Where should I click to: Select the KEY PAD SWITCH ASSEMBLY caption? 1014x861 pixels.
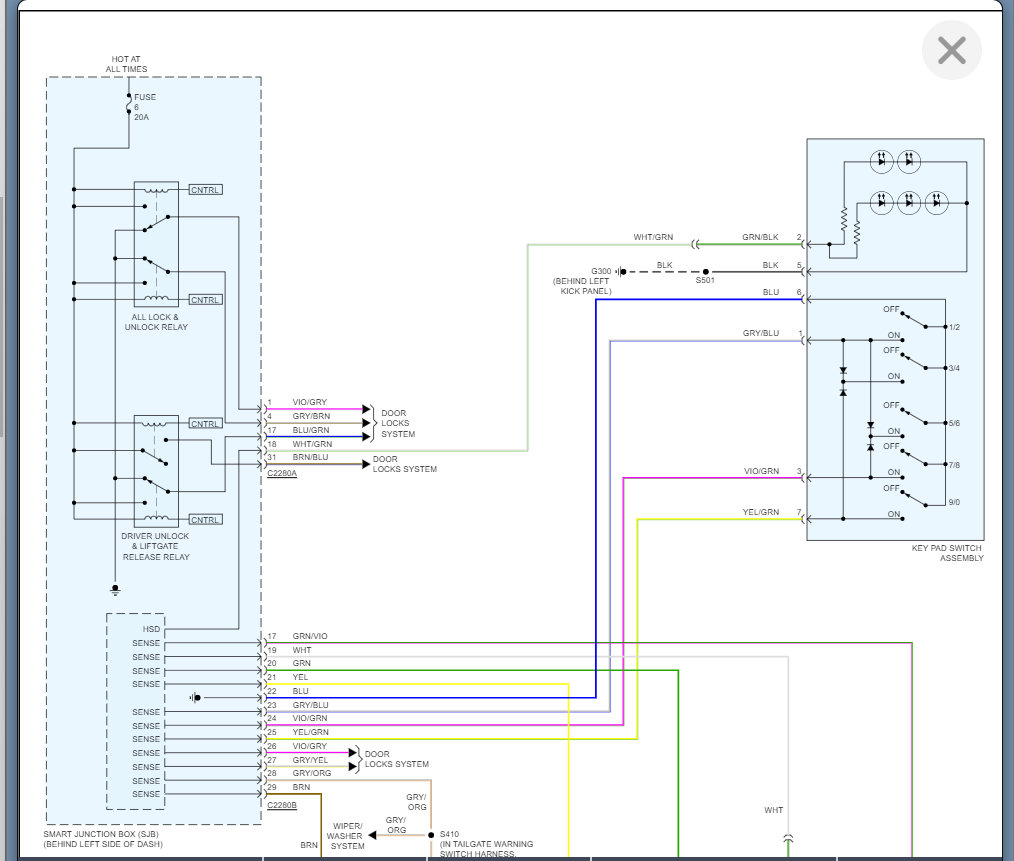(x=947, y=553)
